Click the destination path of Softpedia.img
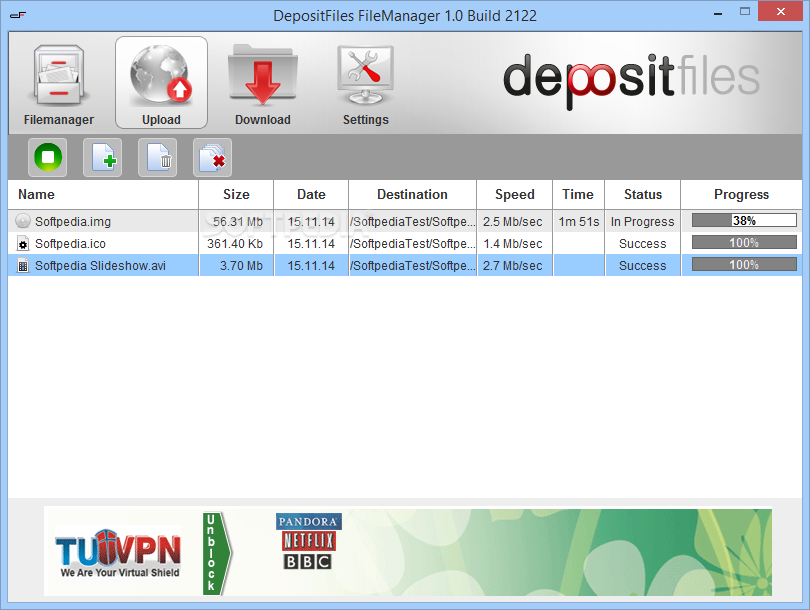The height and width of the screenshot is (610, 810). point(412,222)
